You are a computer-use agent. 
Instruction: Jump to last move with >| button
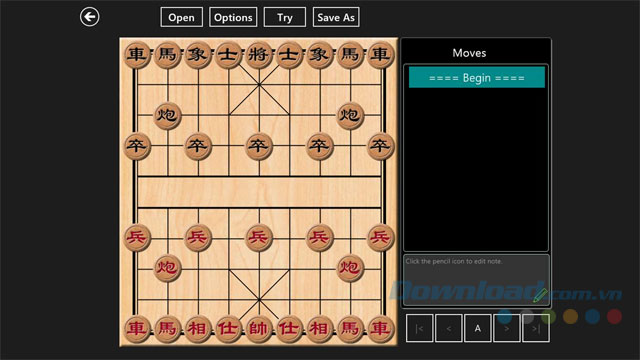click(536, 328)
